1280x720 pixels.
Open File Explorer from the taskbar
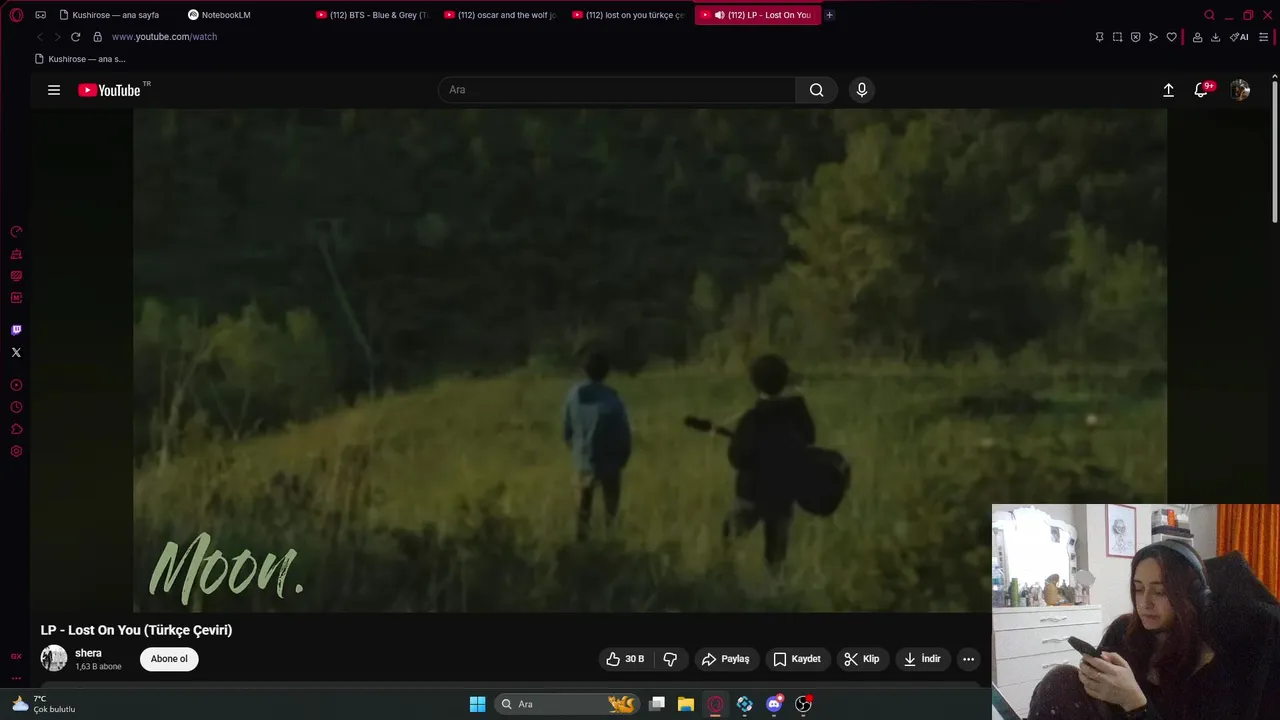click(x=686, y=704)
